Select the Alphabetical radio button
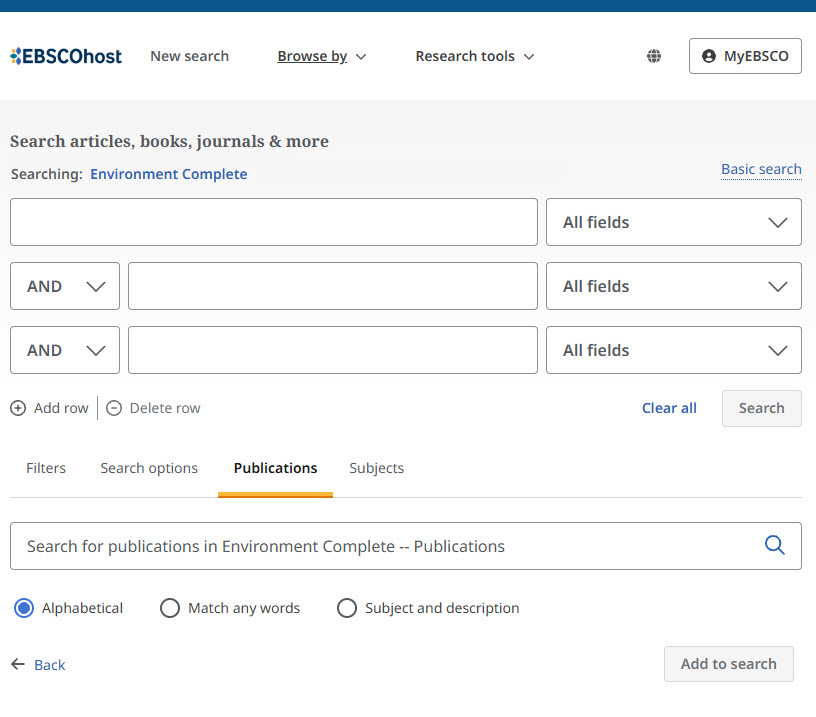This screenshot has width=816, height=717. pyautogui.click(x=24, y=608)
